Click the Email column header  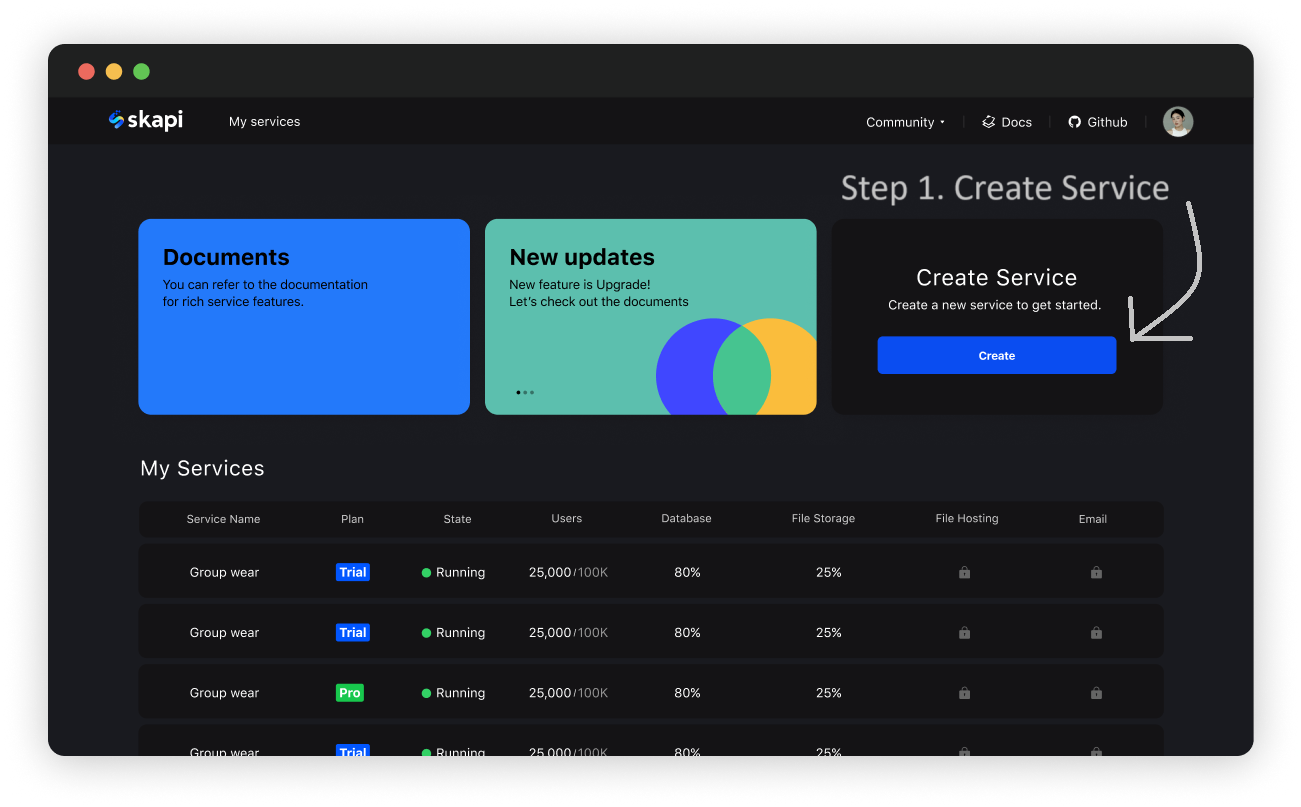point(1093,519)
